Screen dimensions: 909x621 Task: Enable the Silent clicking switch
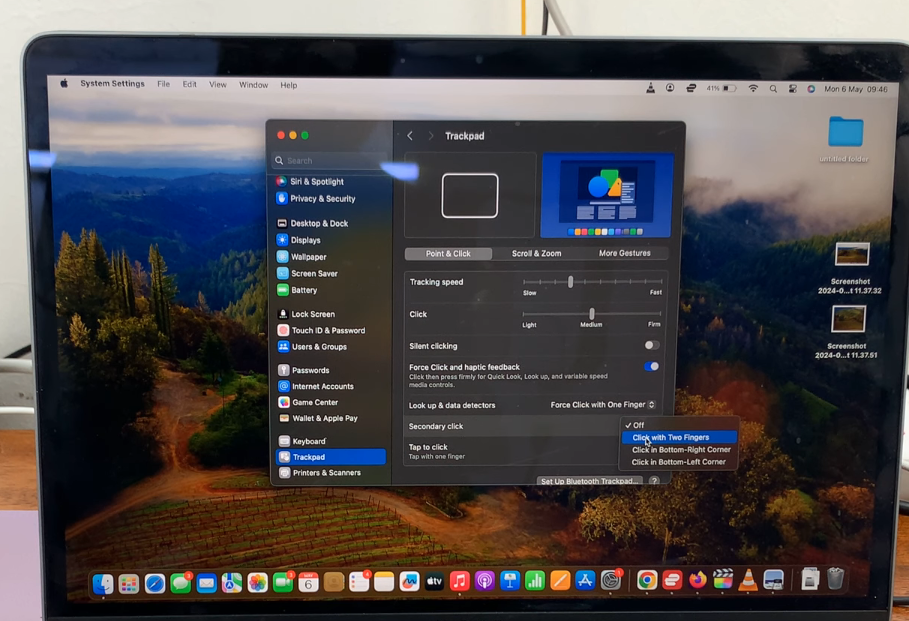point(652,346)
